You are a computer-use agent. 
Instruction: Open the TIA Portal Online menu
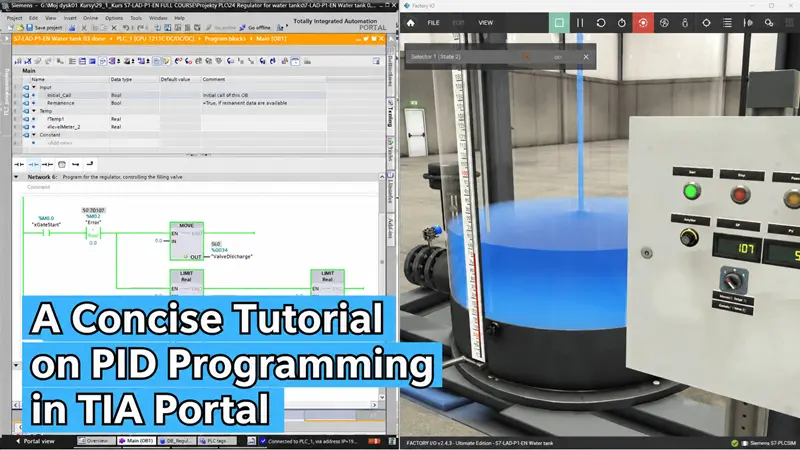[x=90, y=18]
